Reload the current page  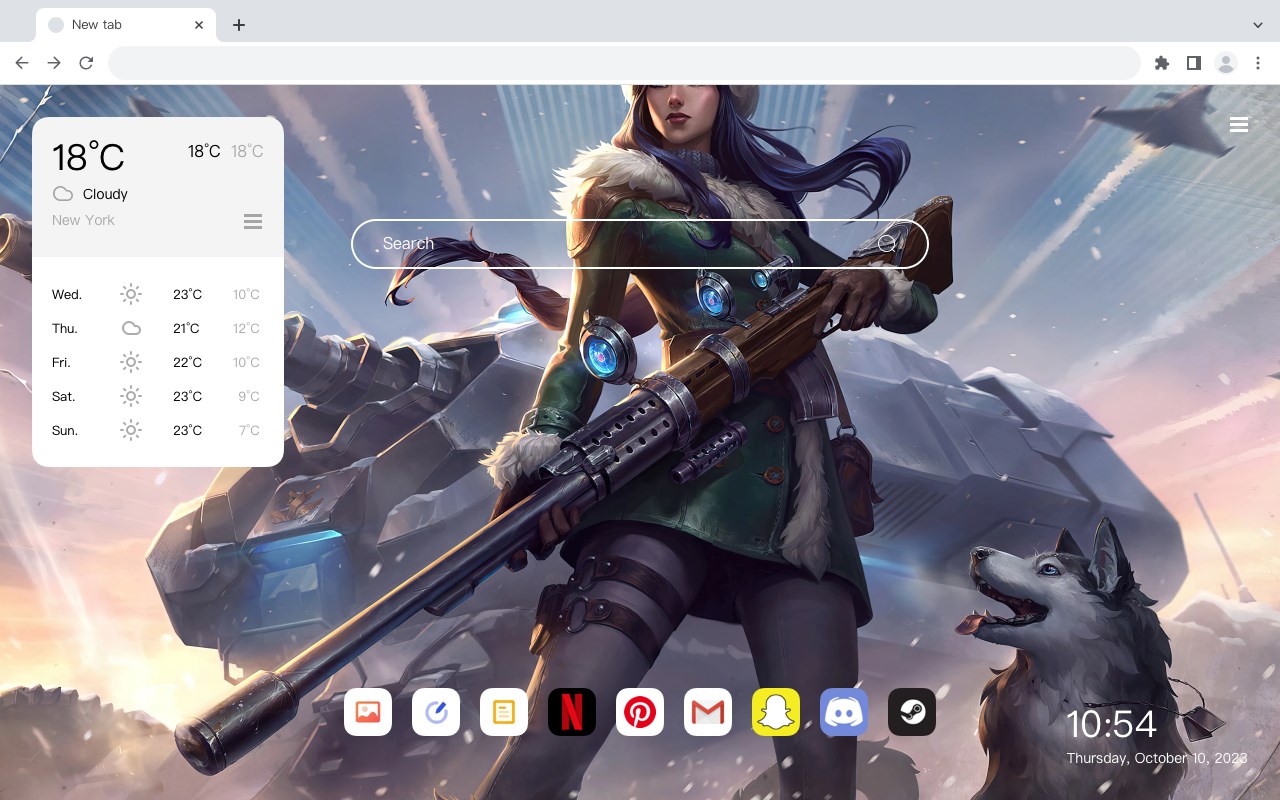[x=86, y=63]
